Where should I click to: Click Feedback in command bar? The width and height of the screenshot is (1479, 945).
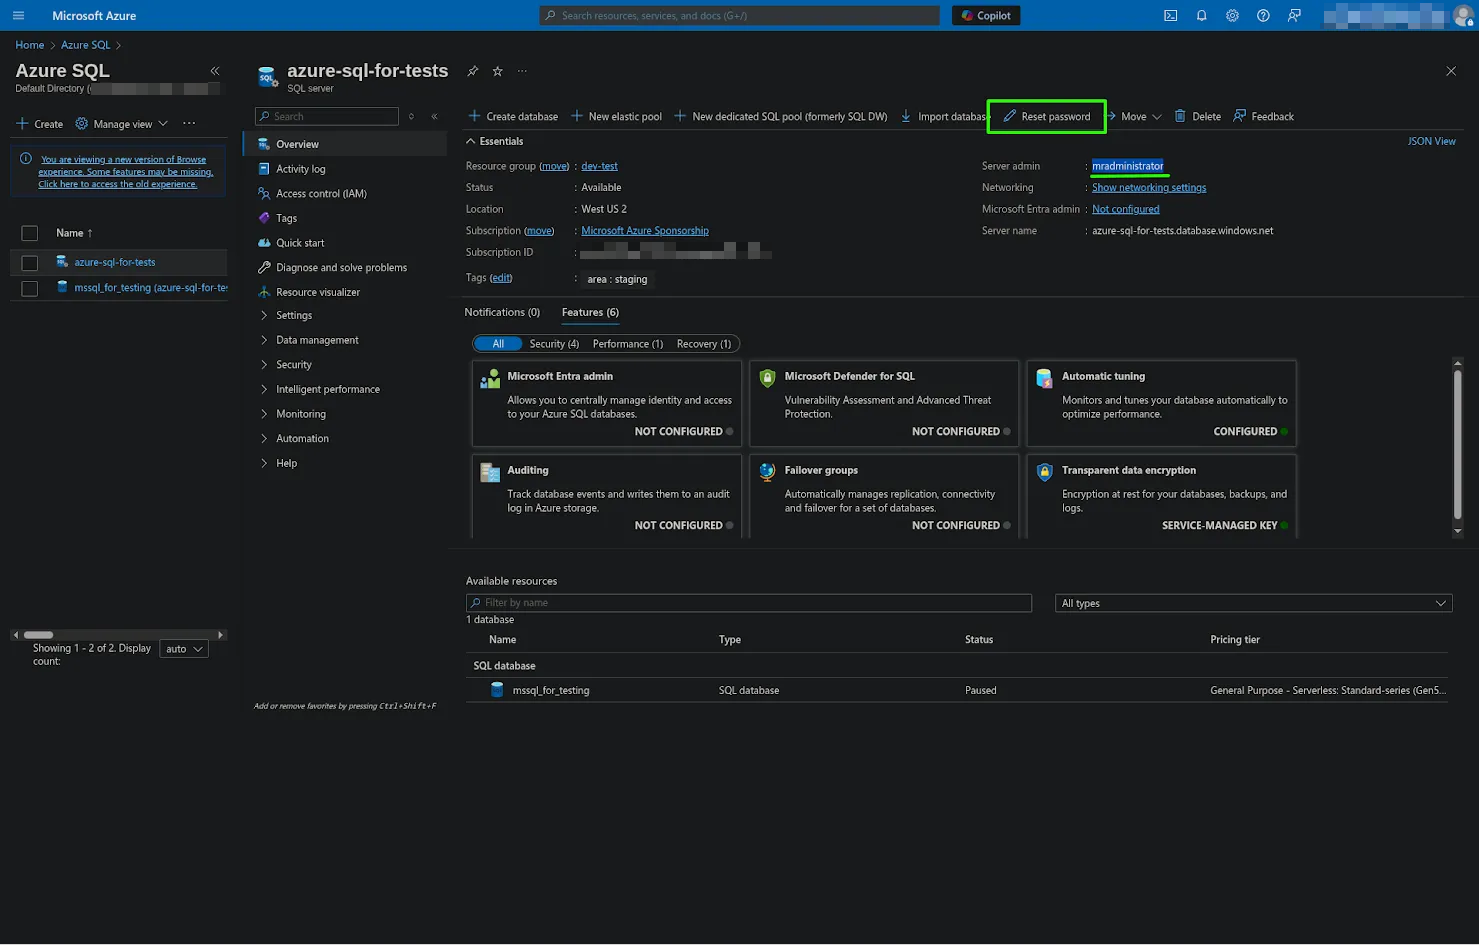coord(1264,116)
